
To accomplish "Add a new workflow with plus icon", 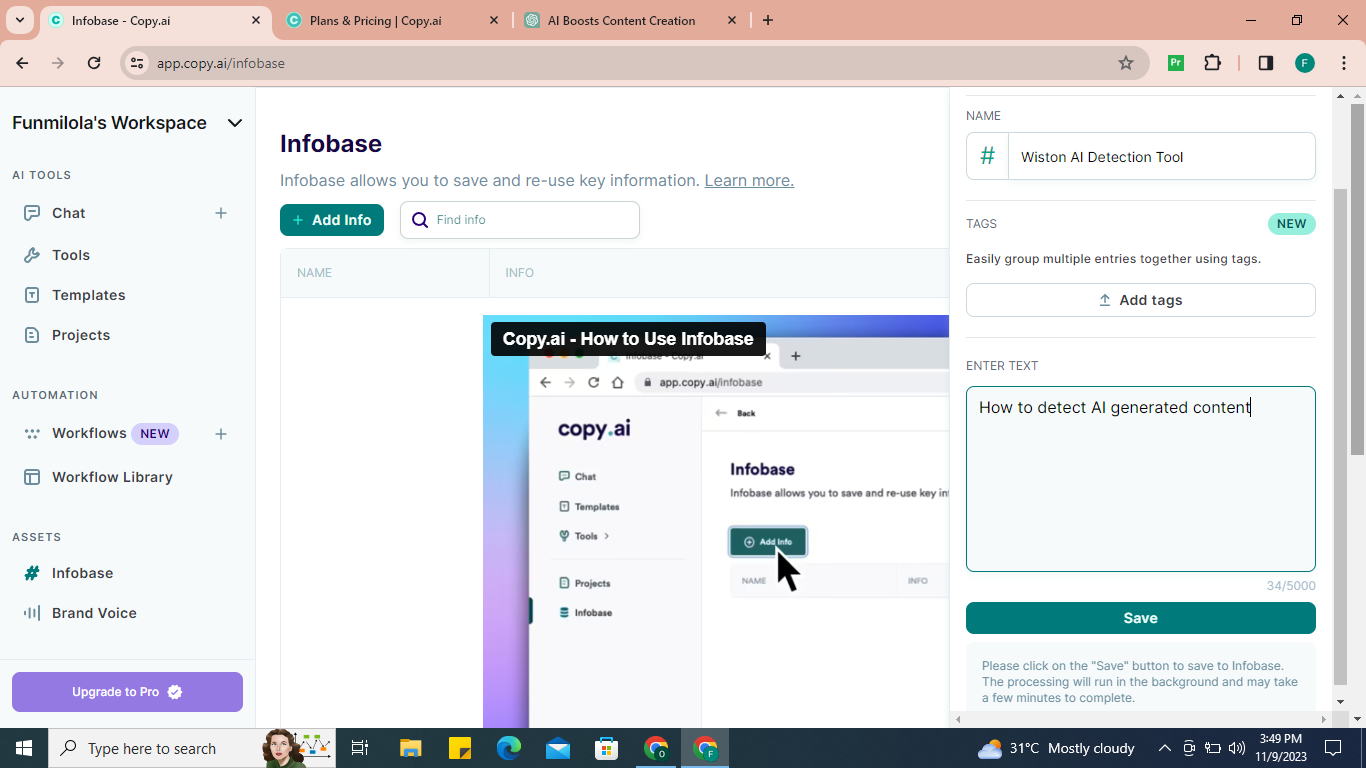I will (x=221, y=433).
